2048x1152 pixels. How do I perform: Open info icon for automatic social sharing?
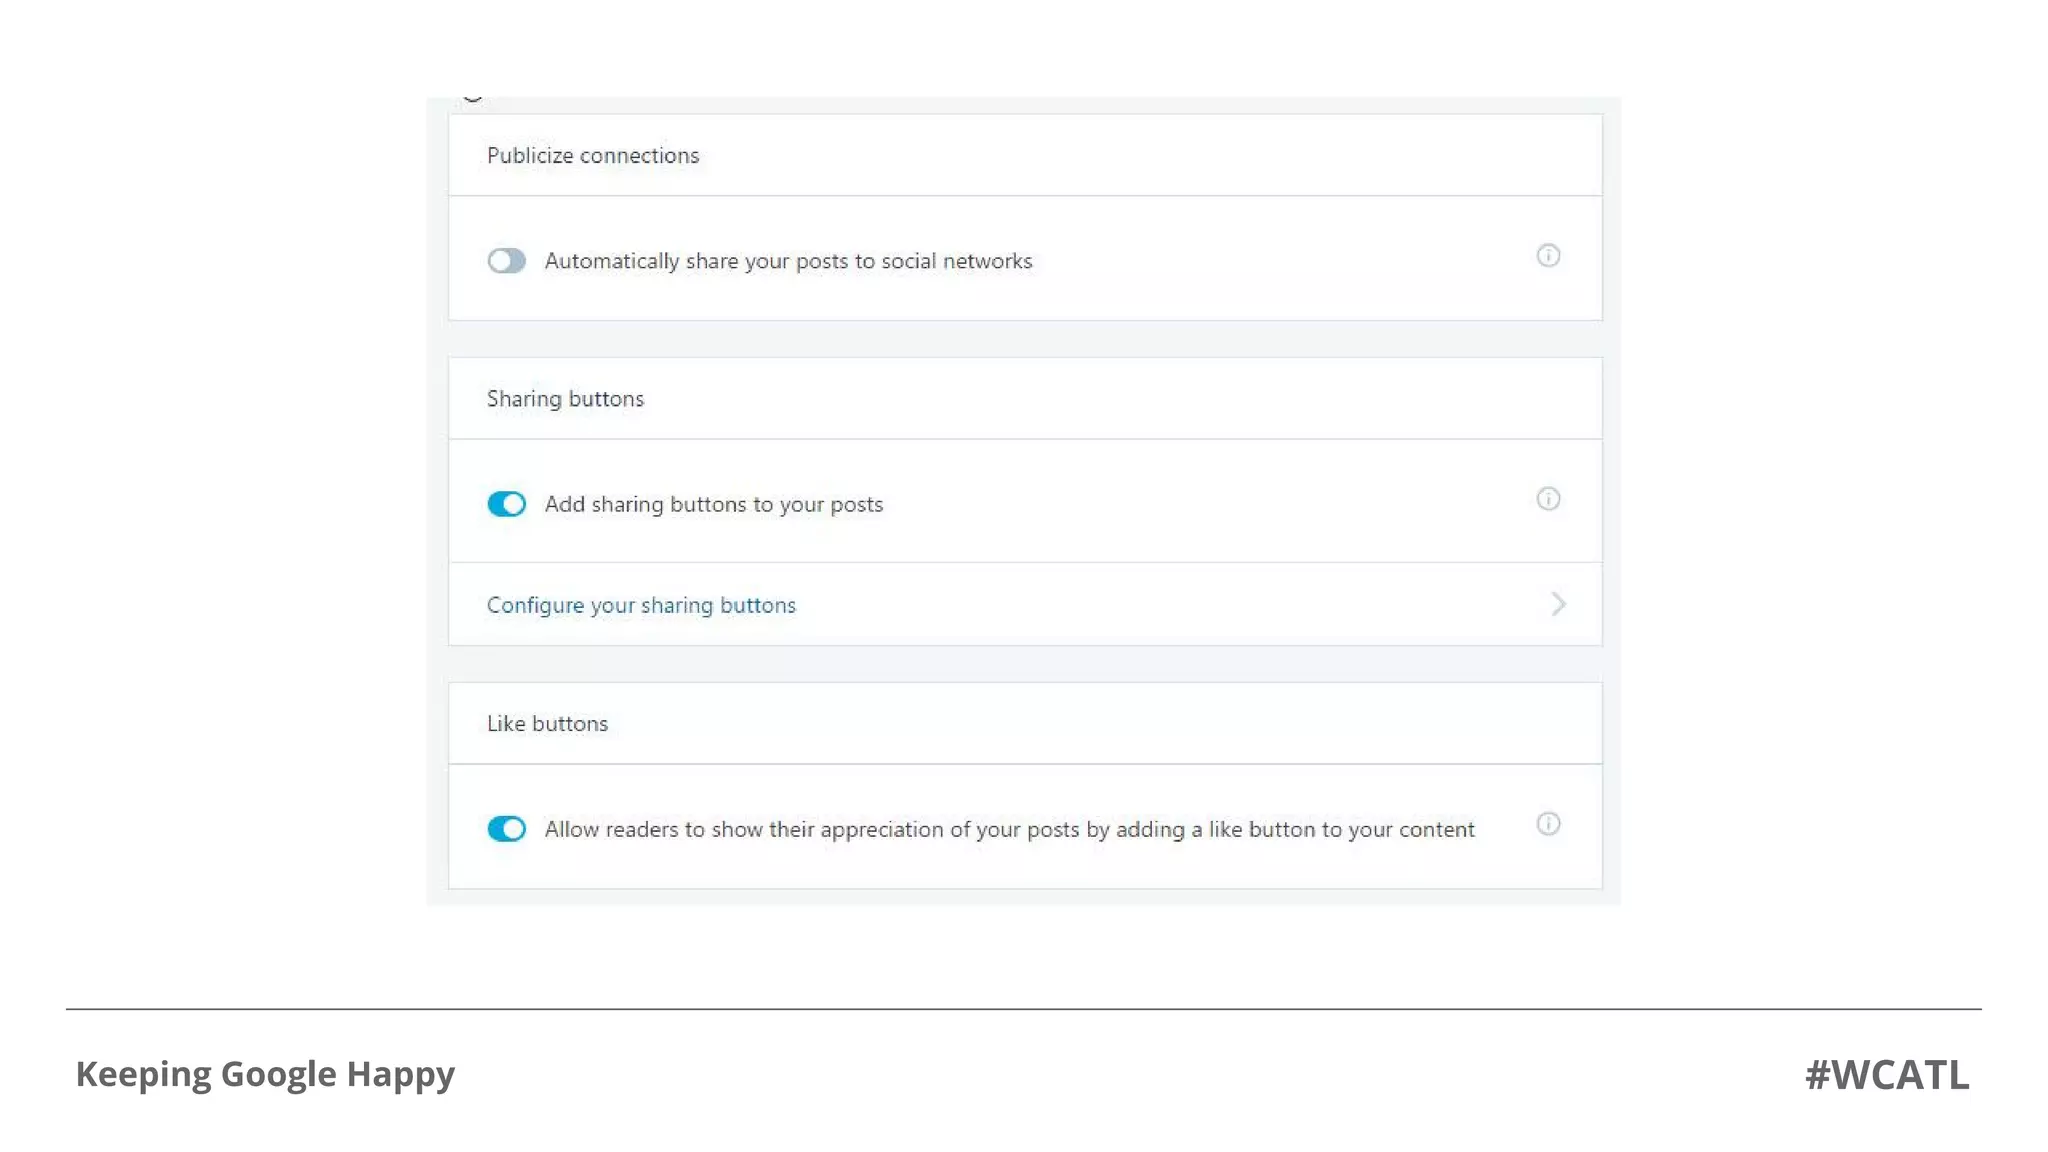point(1547,256)
